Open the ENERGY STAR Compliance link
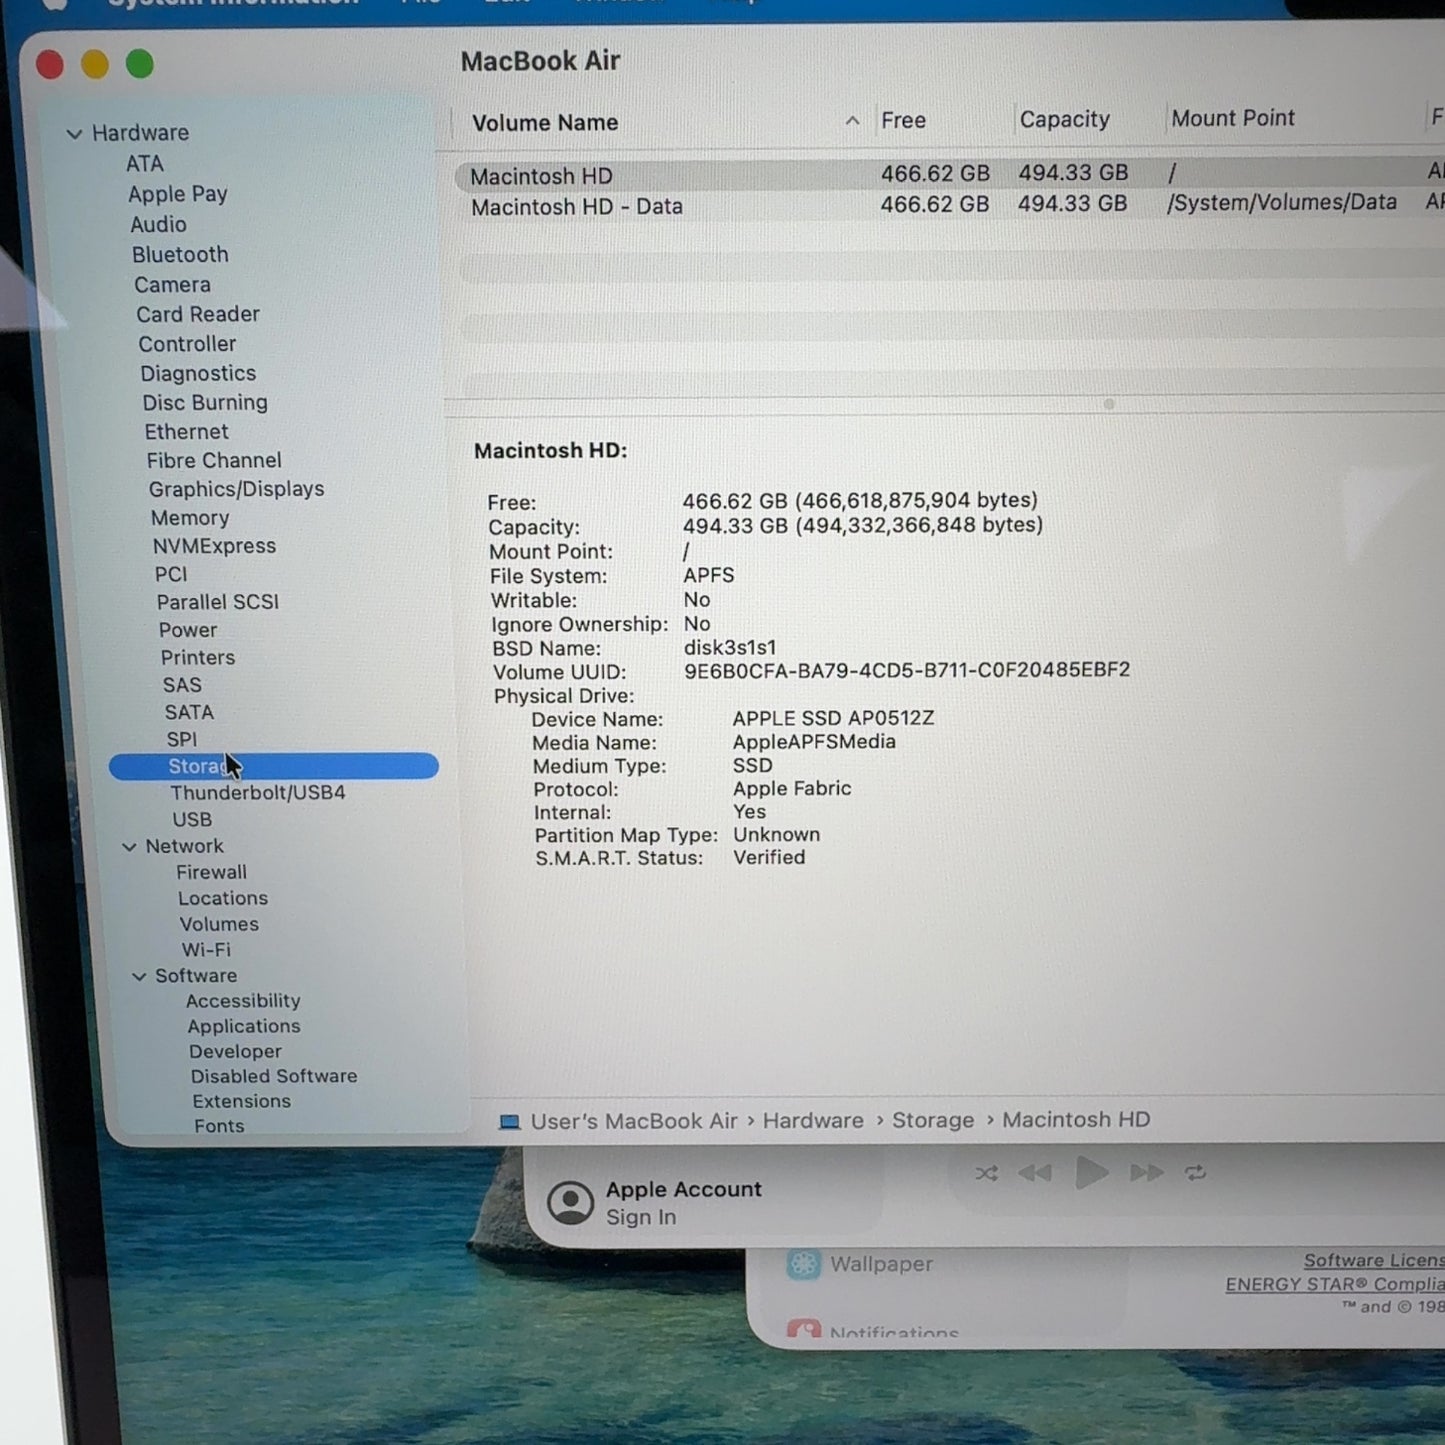 click(1335, 1284)
